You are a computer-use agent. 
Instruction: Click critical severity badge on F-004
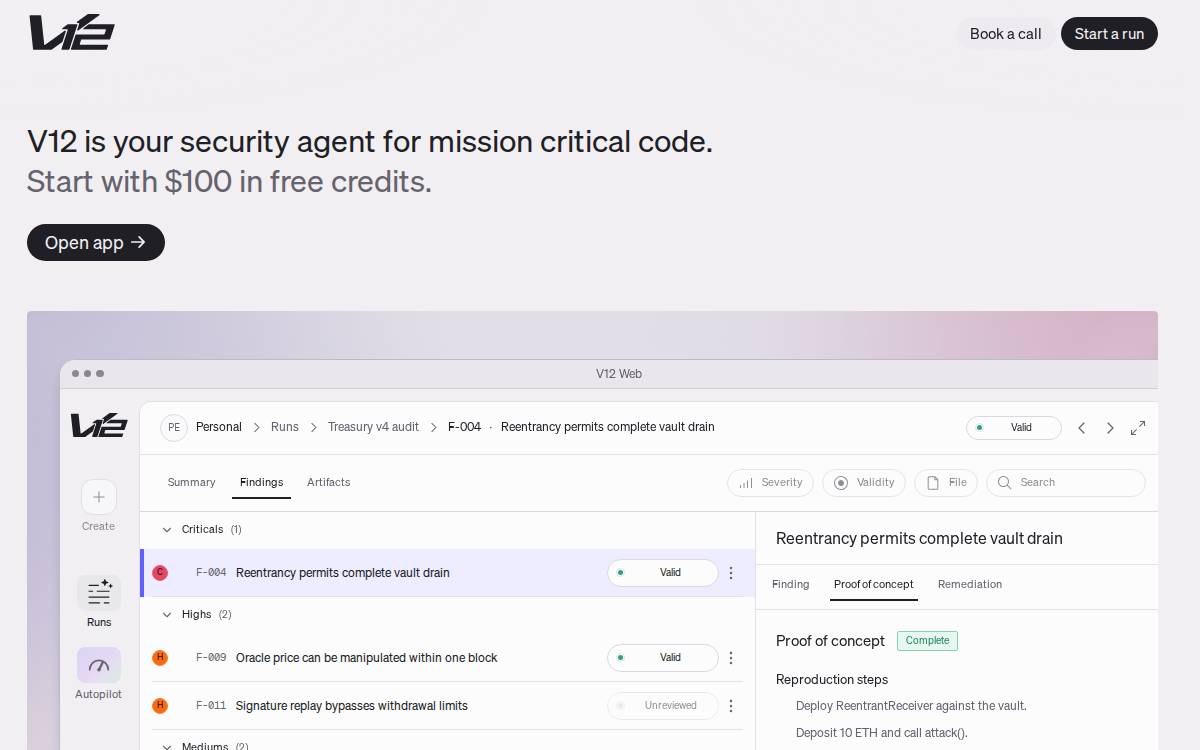coord(160,573)
